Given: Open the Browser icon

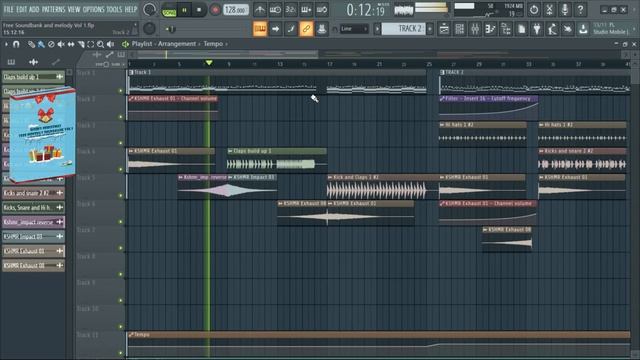Looking at the screenshot, I should click(x=506, y=29).
